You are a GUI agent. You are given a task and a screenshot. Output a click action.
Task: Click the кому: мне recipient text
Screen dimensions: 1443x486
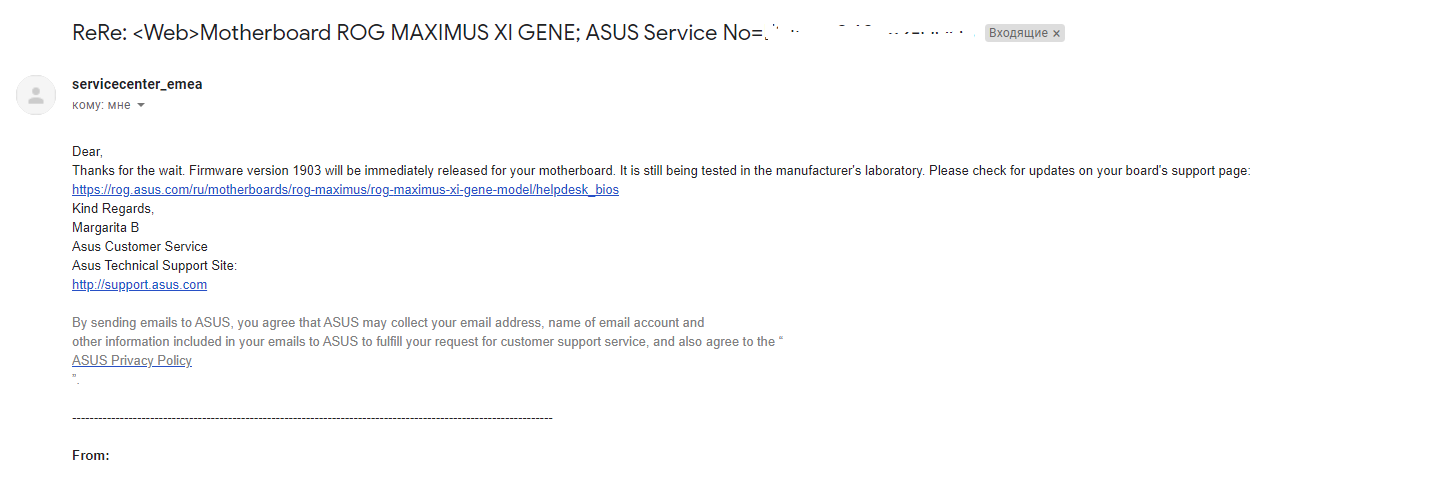point(101,105)
